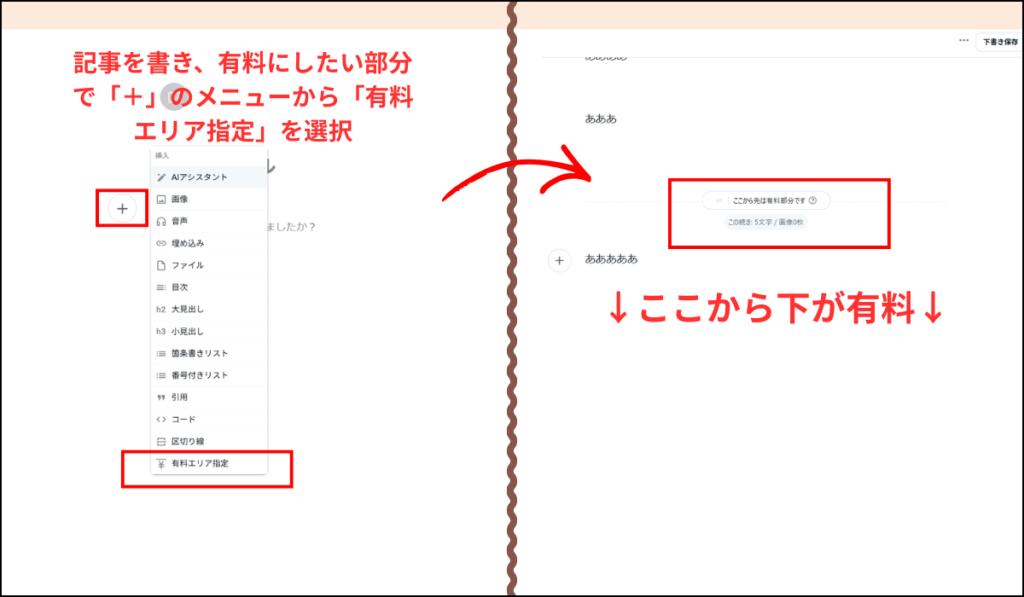
Task: Apply 小見出し h3 heading
Action: click(187, 331)
